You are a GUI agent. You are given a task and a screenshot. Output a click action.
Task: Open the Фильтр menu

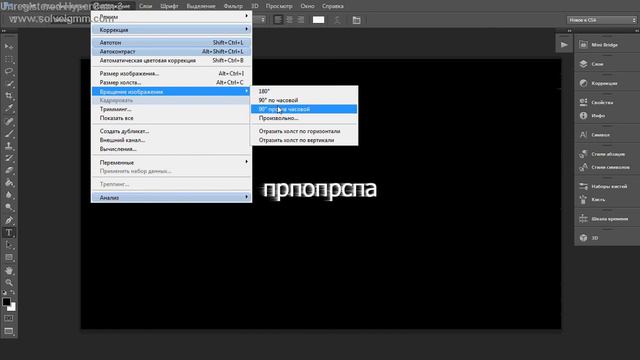coord(233,6)
